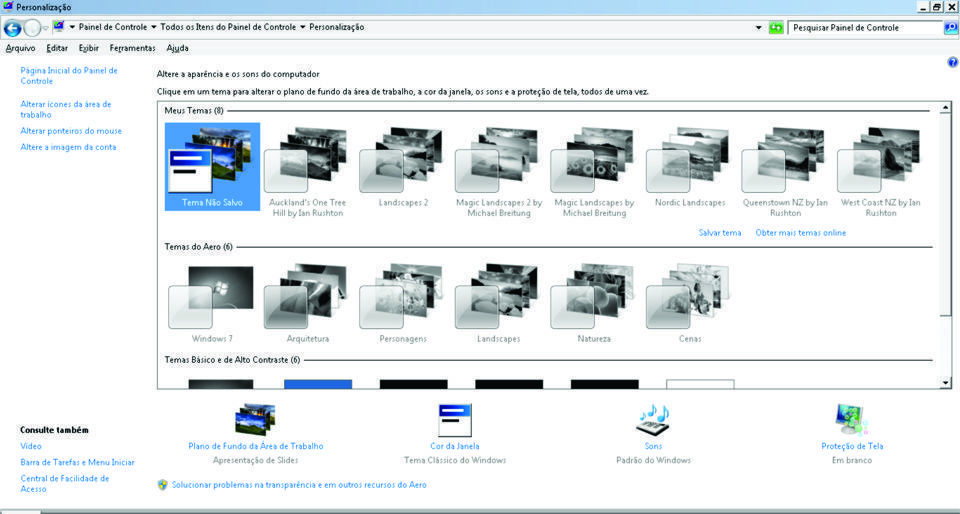Open the Editar menu
The height and width of the screenshot is (514, 960).
(x=57, y=48)
